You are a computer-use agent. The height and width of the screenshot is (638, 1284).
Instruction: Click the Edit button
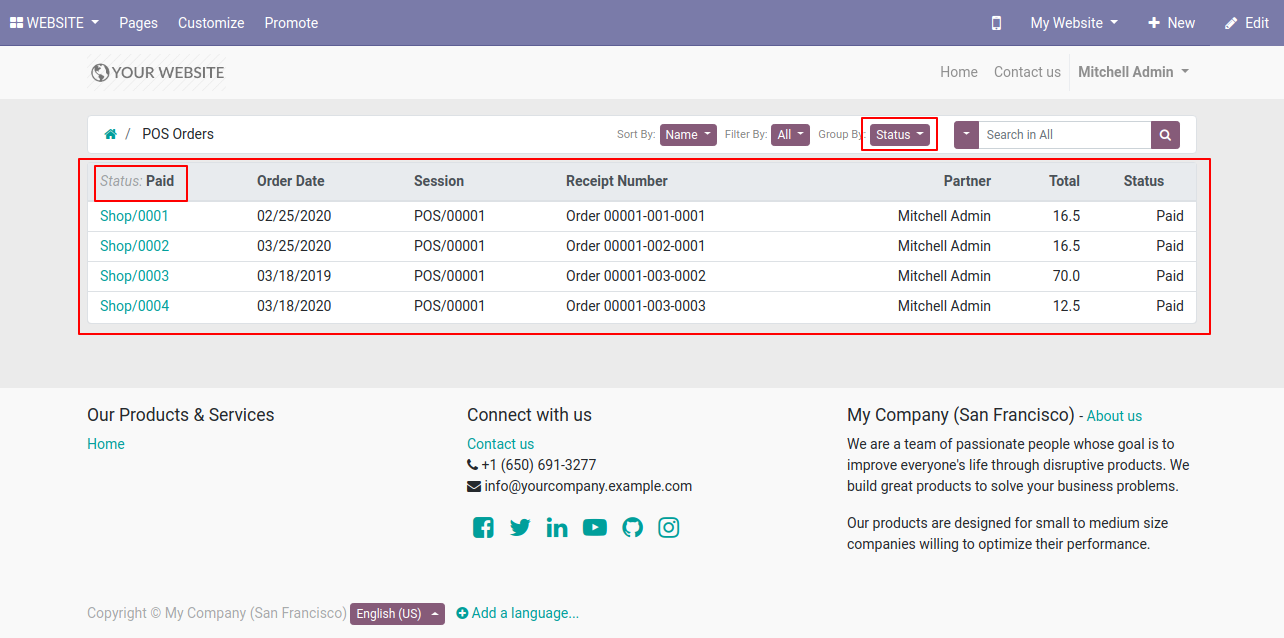pyautogui.click(x=1247, y=23)
